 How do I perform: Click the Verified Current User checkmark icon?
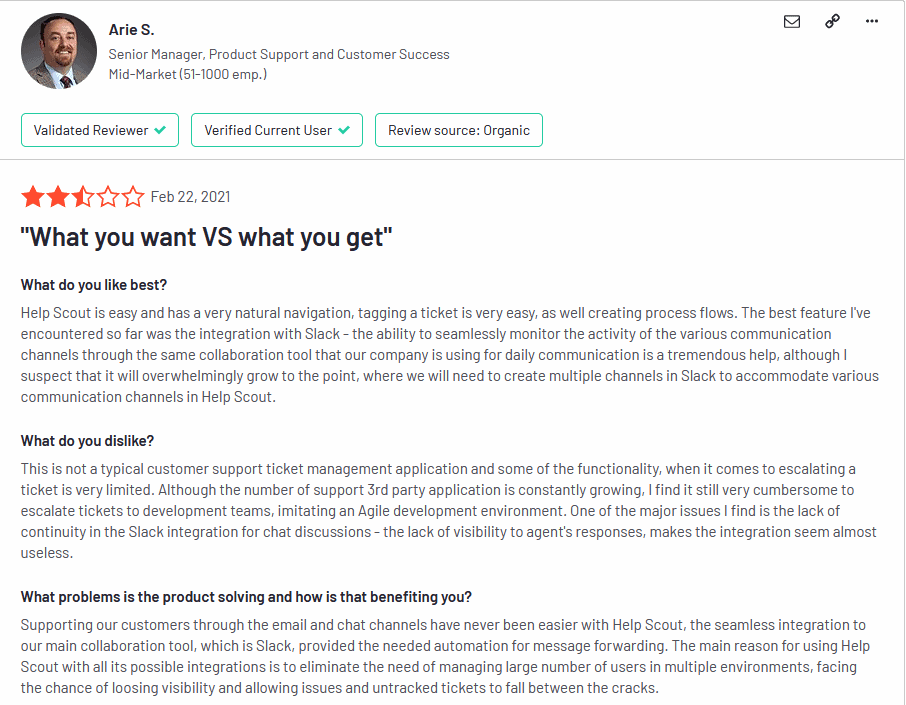pos(344,130)
